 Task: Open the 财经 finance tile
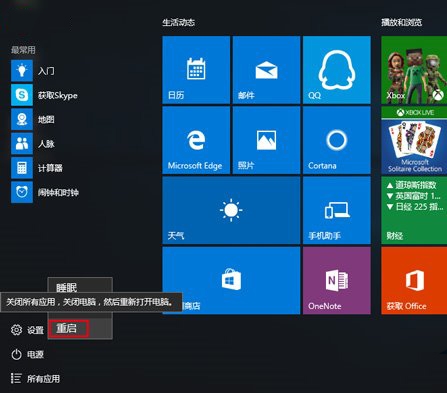(x=414, y=210)
